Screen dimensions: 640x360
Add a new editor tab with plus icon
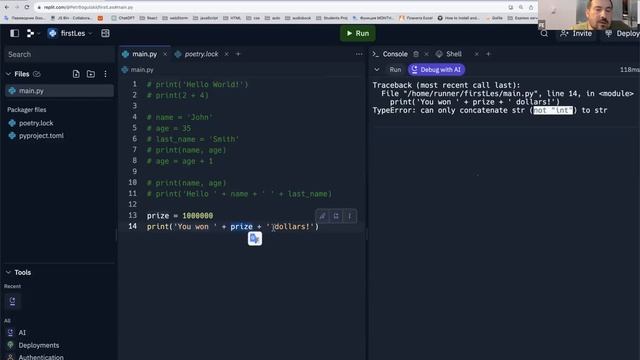tap(238, 54)
